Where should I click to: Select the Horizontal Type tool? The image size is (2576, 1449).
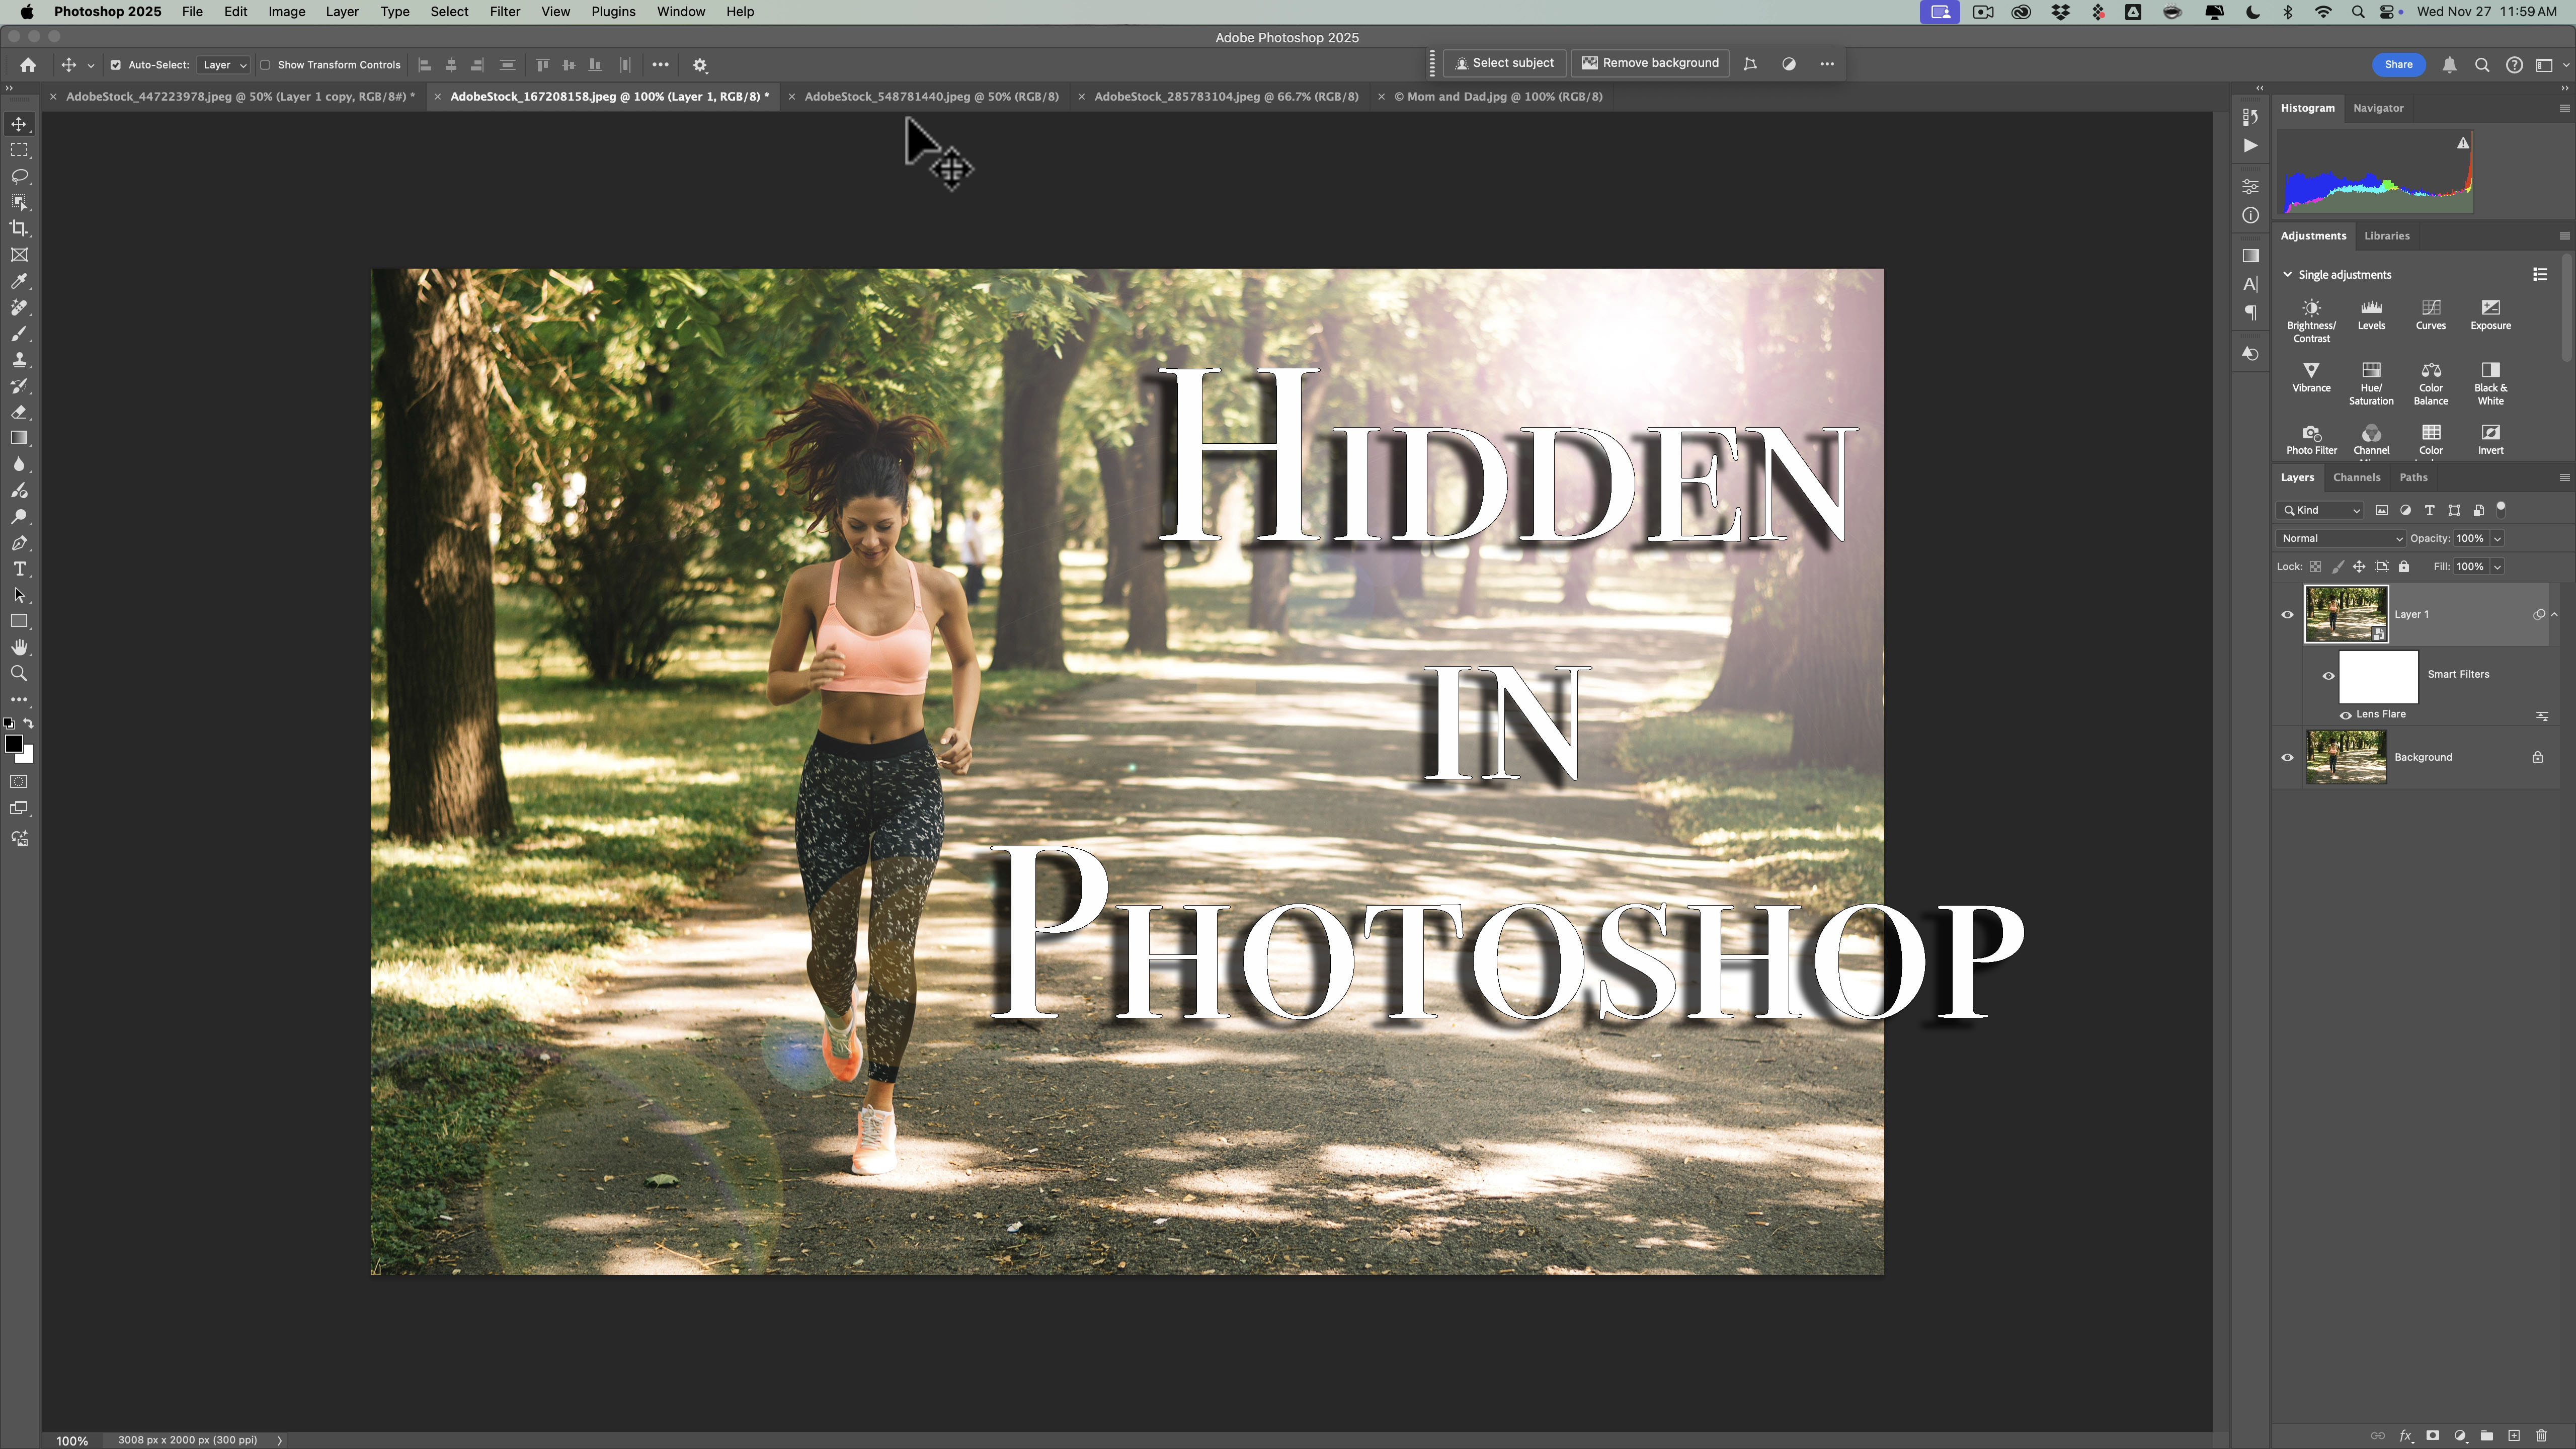pos(19,569)
